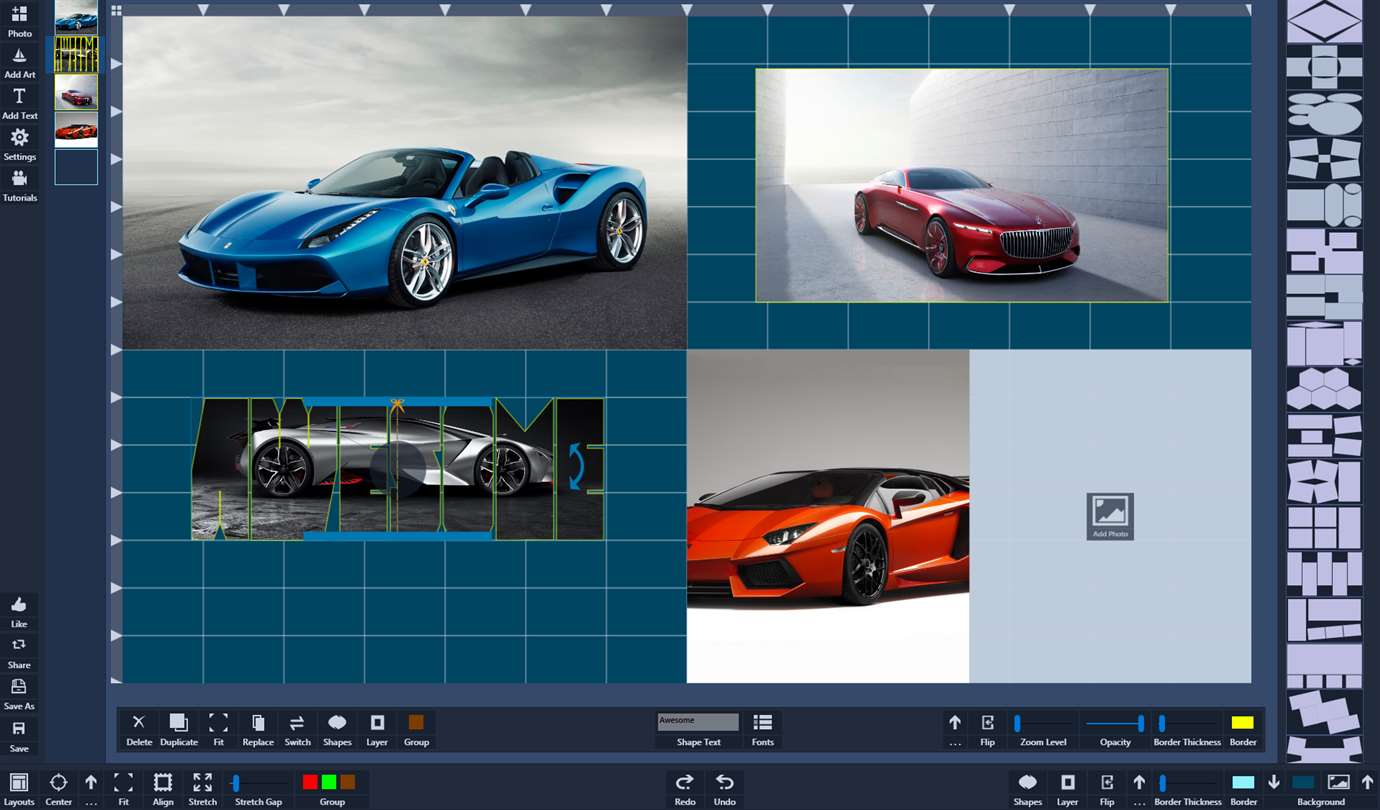Viewport: 1380px width, 810px height.
Task: Select the blue Ferrari photo on the canvas
Action: [x=405, y=182]
